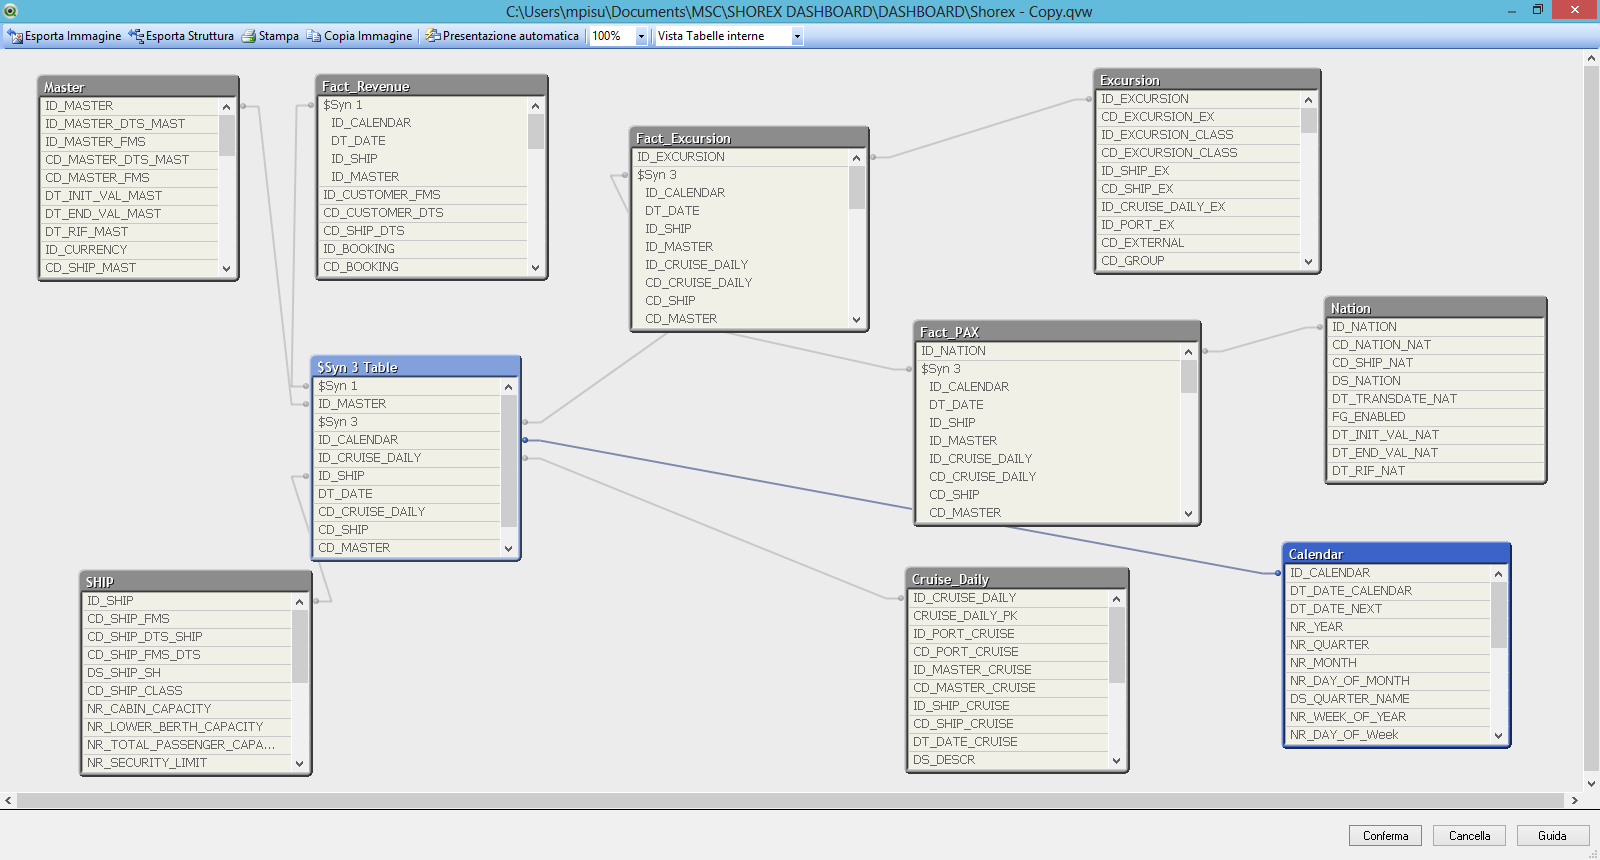Viewport: 1600px width, 860px height.
Task: Open the Vista Tabelle interne dropdown
Action: point(797,36)
